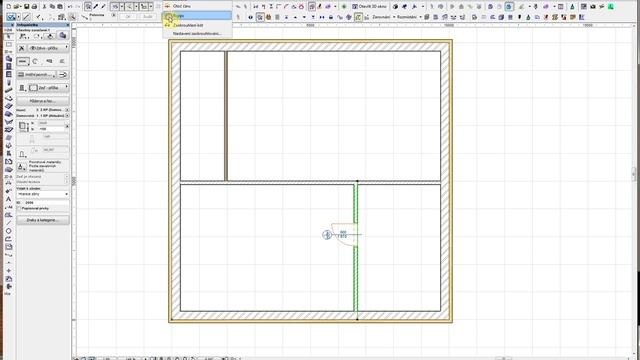Click the 'Značky a kategorie...' button
The image size is (640, 360).
43,220
